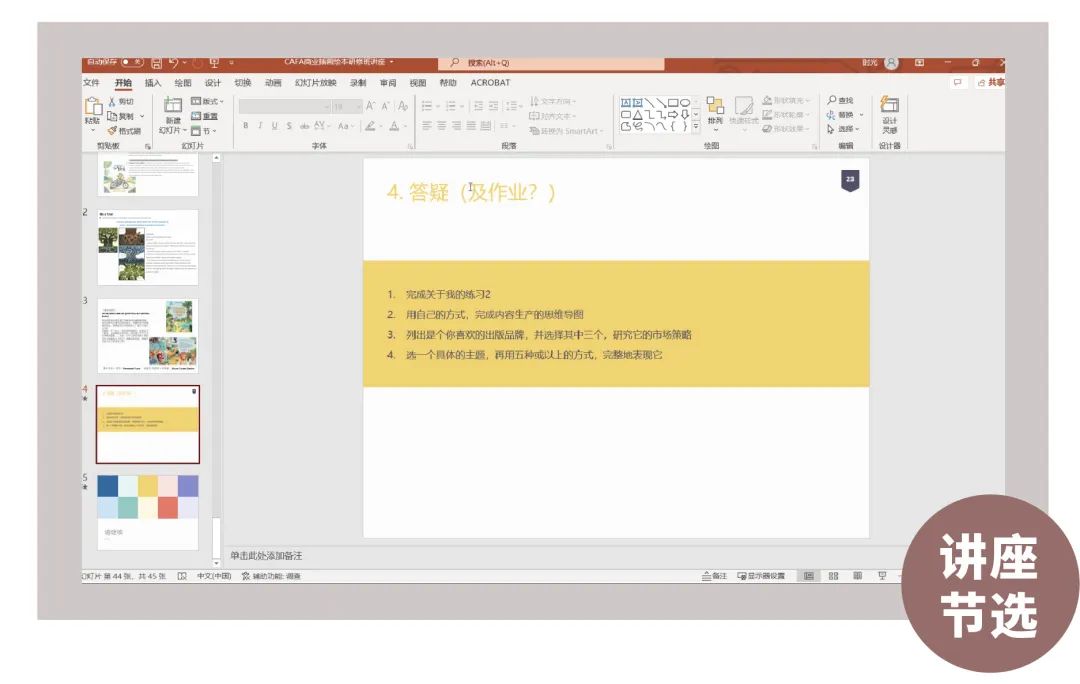Open the Arrange (排列) tool
1080x684 pixels.
[715, 108]
